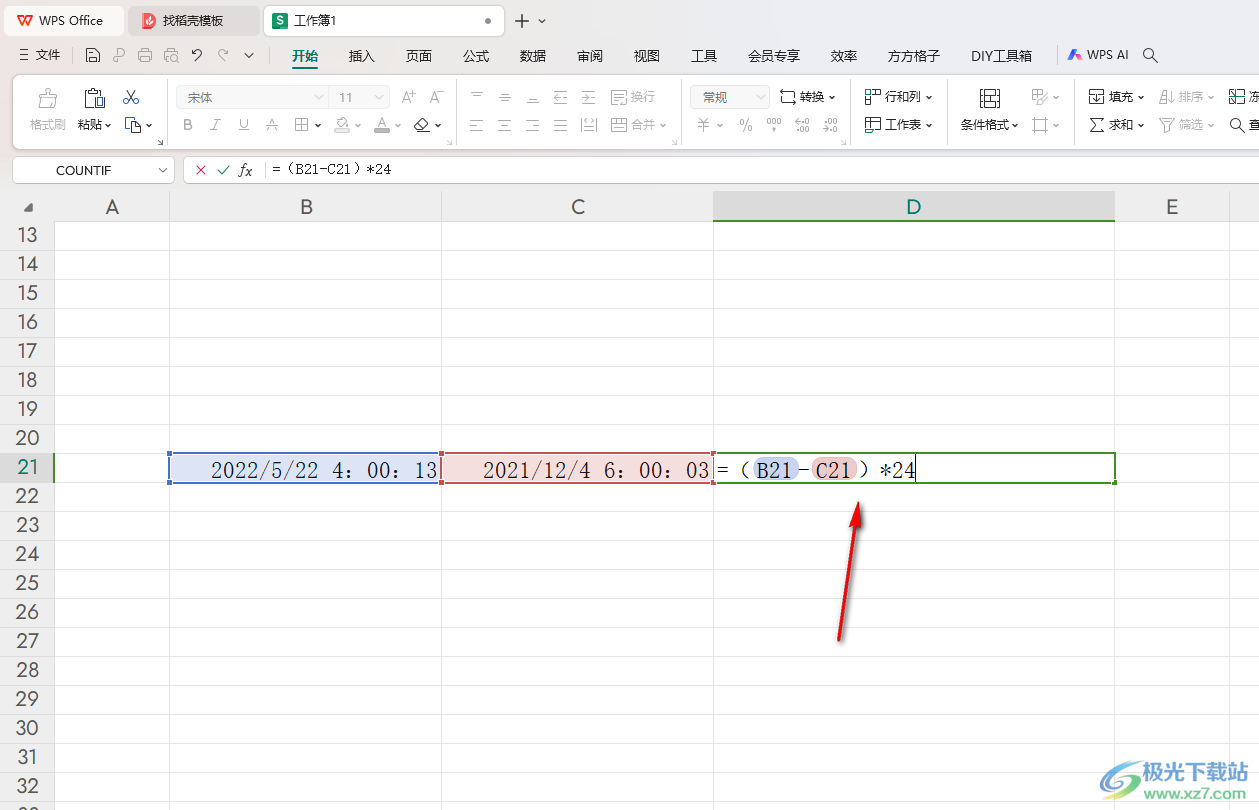This screenshot has width=1259, height=810.
Task: Click the Strikethrough icon
Action: [272, 125]
